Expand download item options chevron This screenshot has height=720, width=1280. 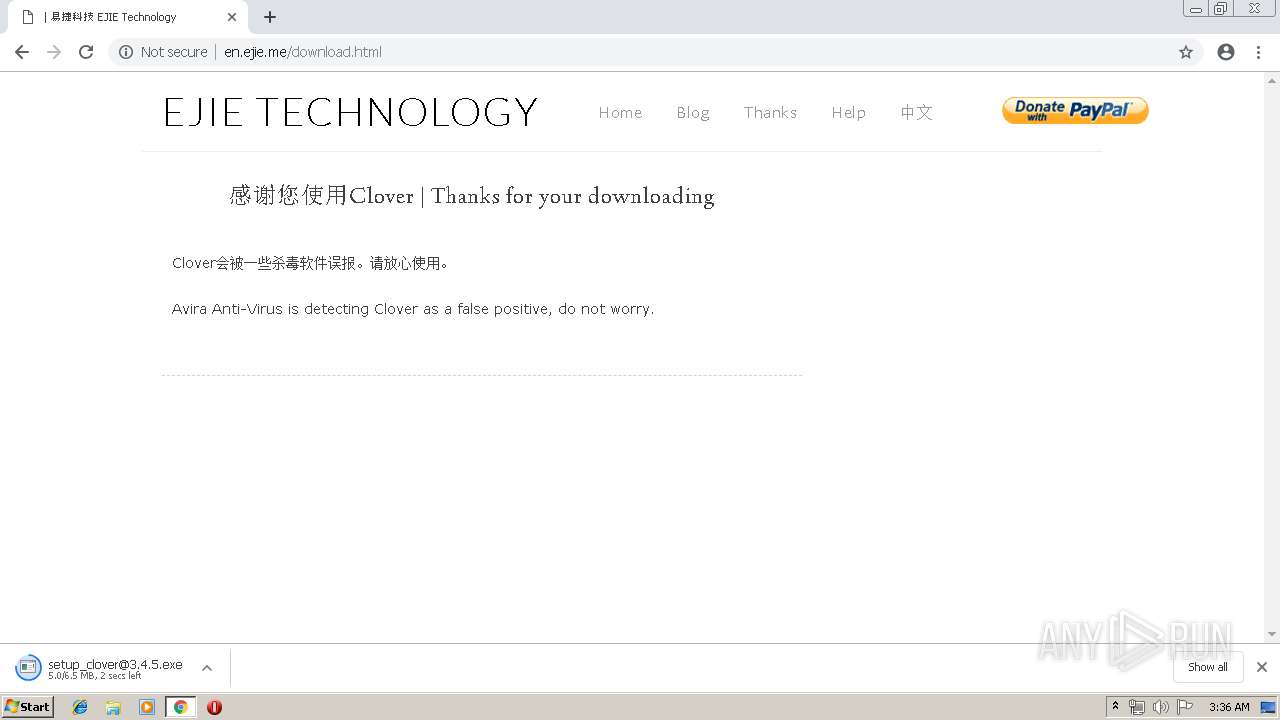(207, 668)
